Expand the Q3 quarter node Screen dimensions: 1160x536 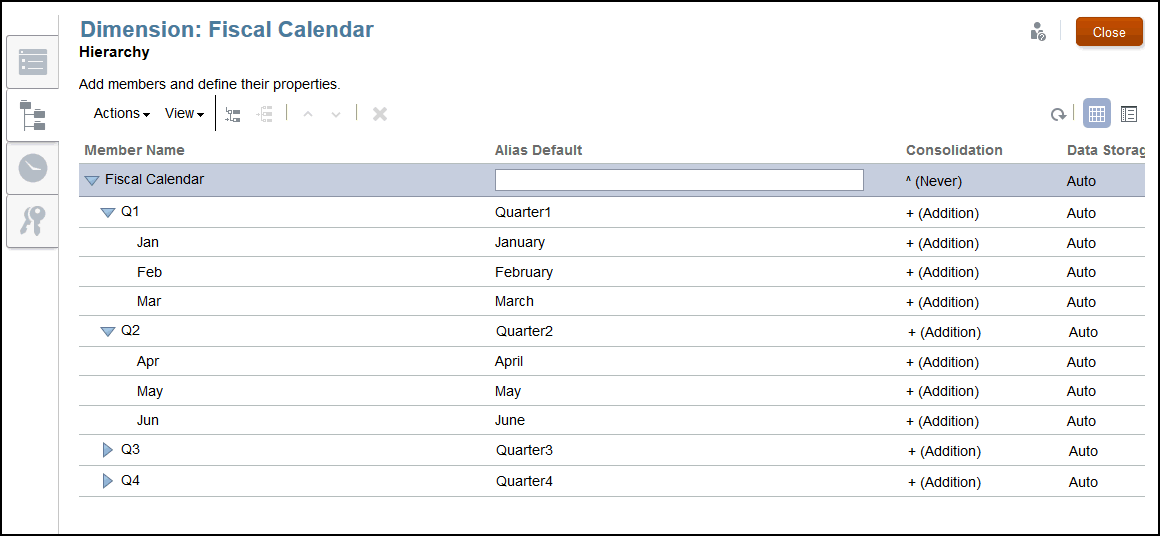(x=108, y=450)
